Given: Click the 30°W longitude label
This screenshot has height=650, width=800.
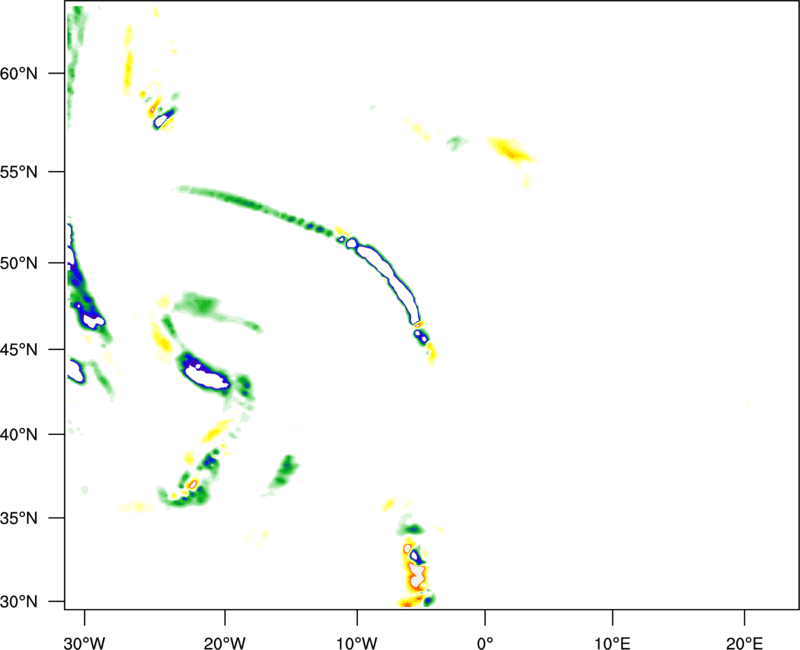Looking at the screenshot, I should [x=84, y=643].
